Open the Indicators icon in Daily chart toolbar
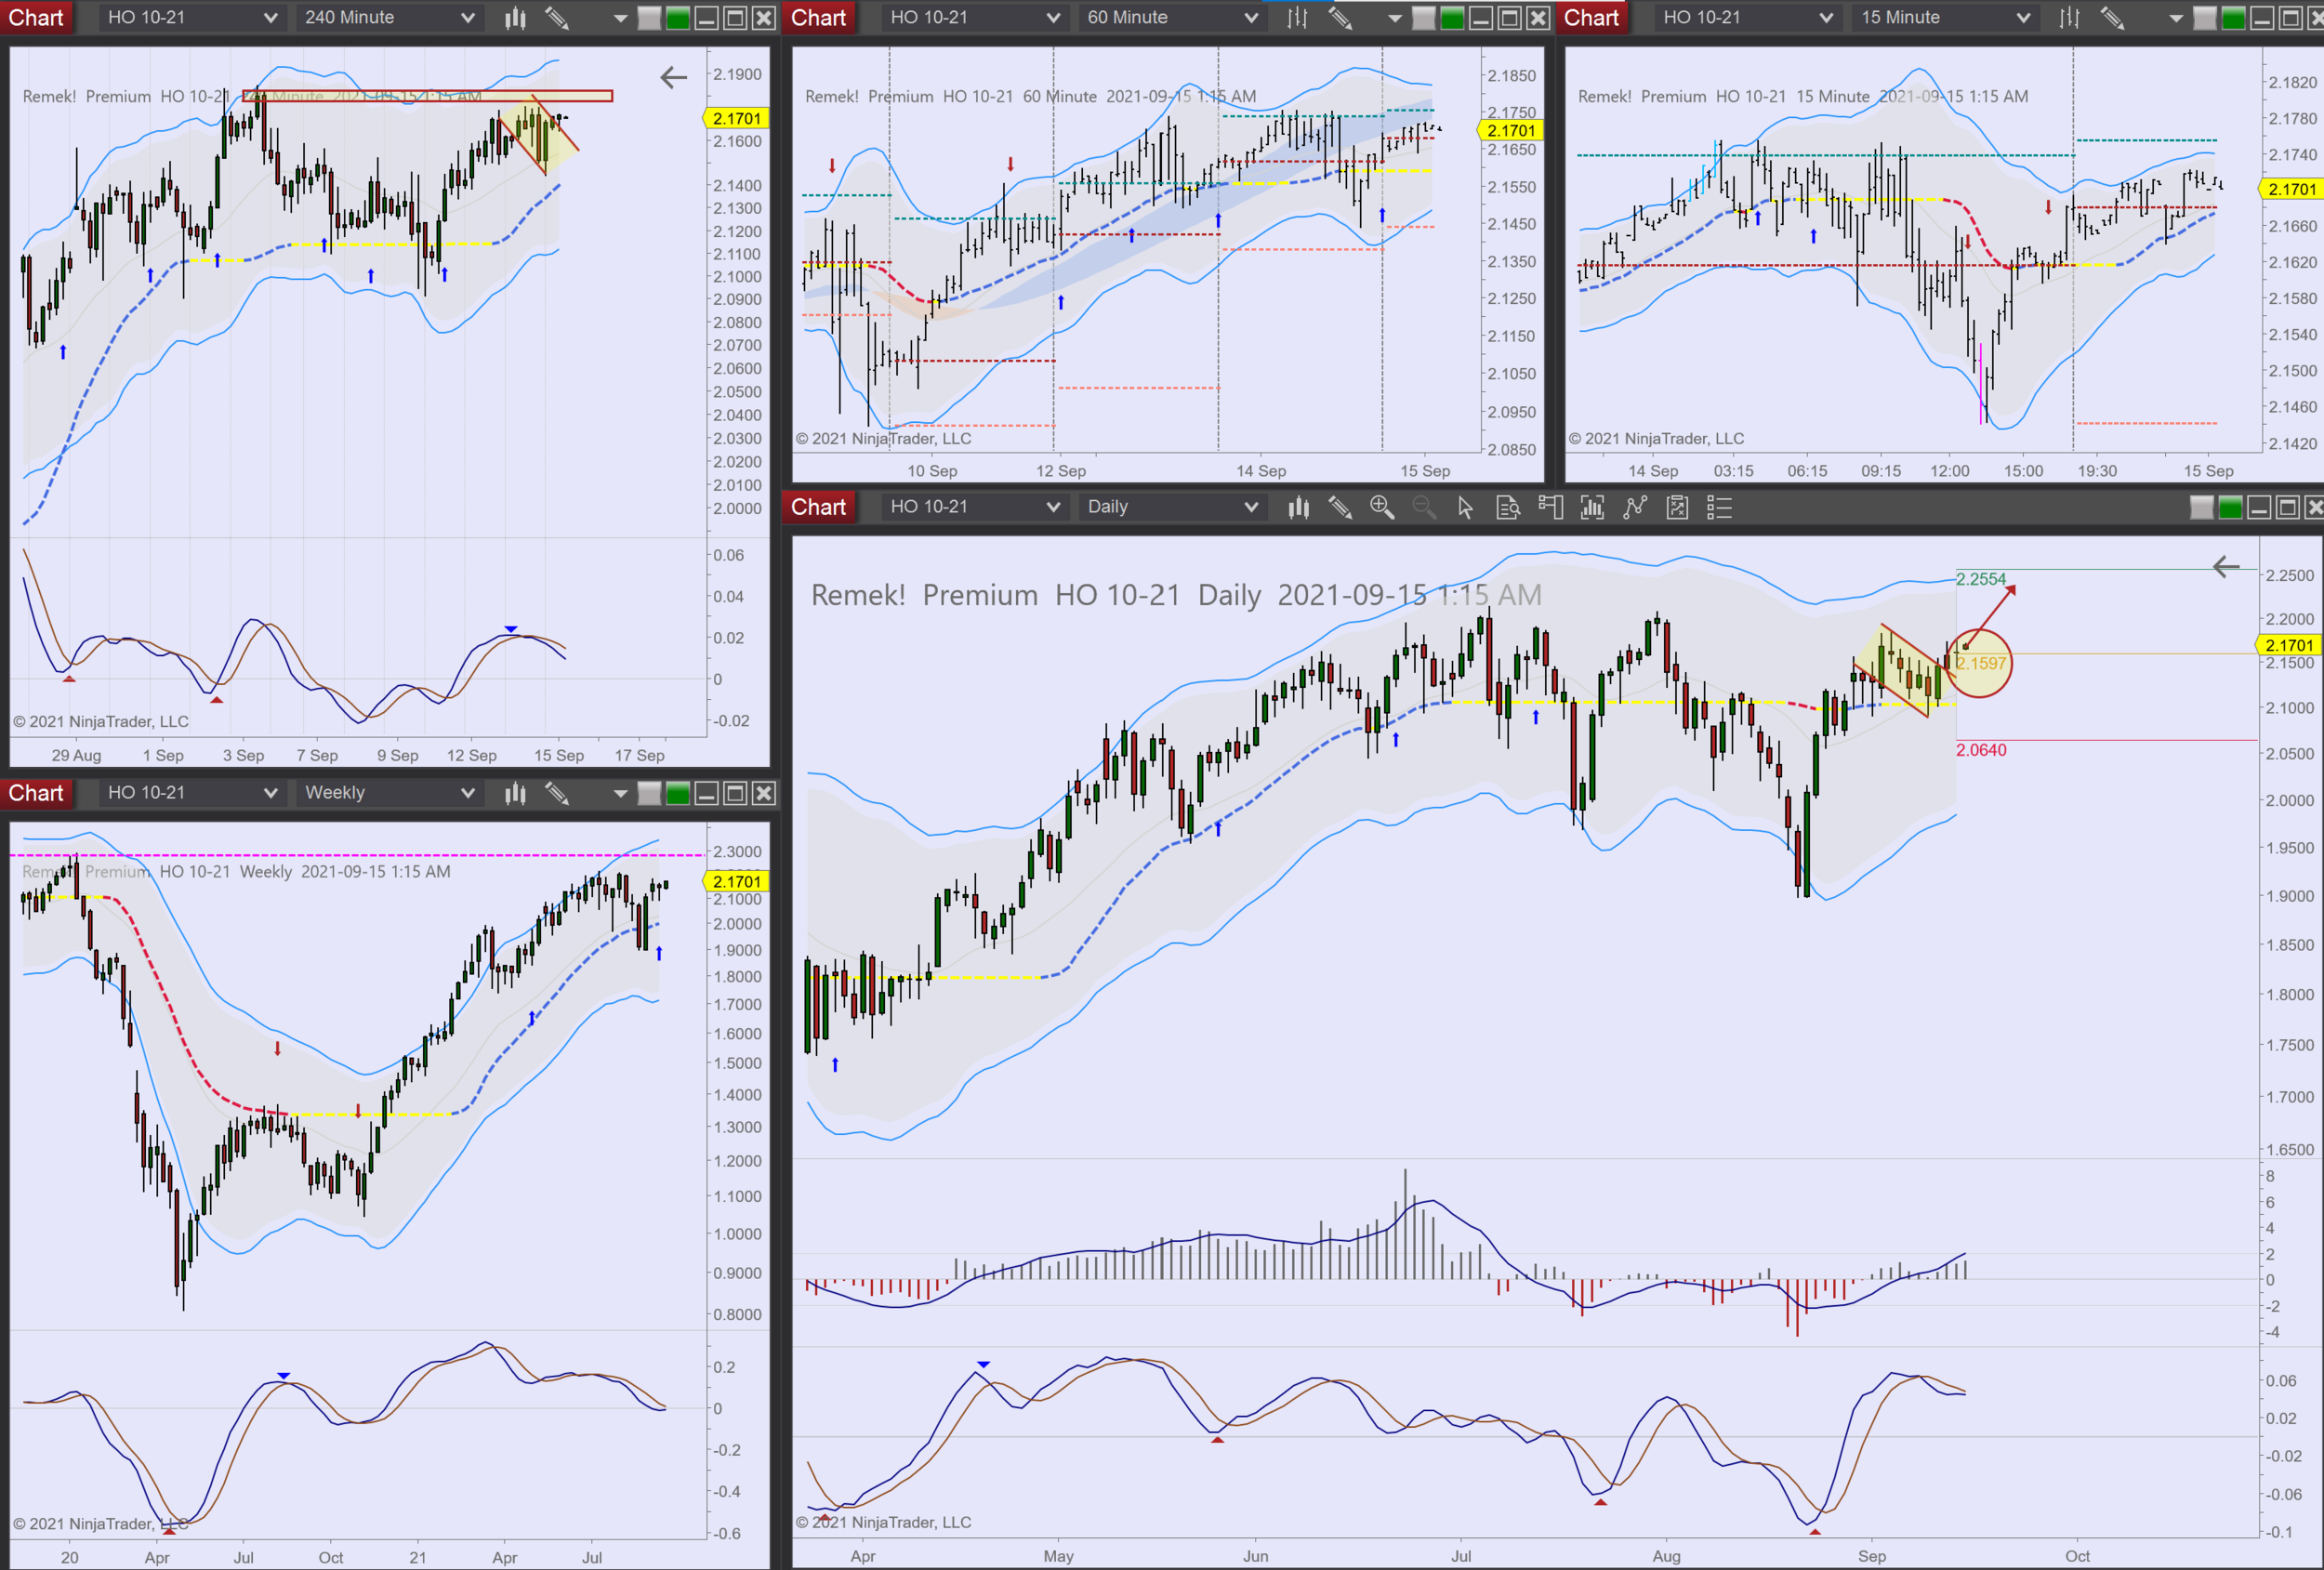Image resolution: width=2324 pixels, height=1570 pixels. coord(1635,508)
